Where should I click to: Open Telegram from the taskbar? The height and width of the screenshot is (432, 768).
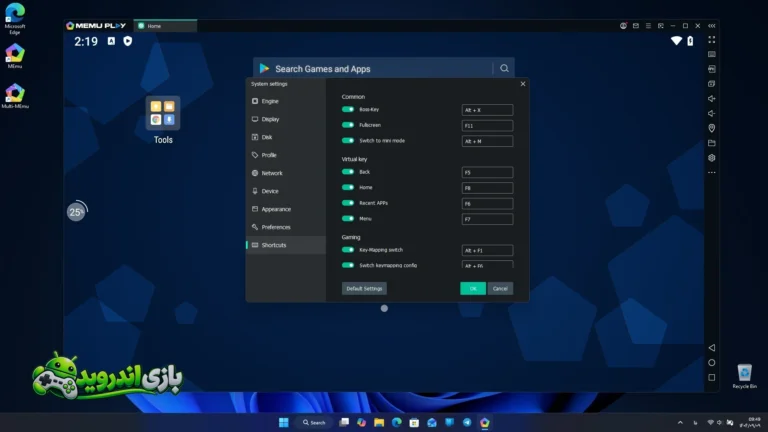(x=467, y=422)
